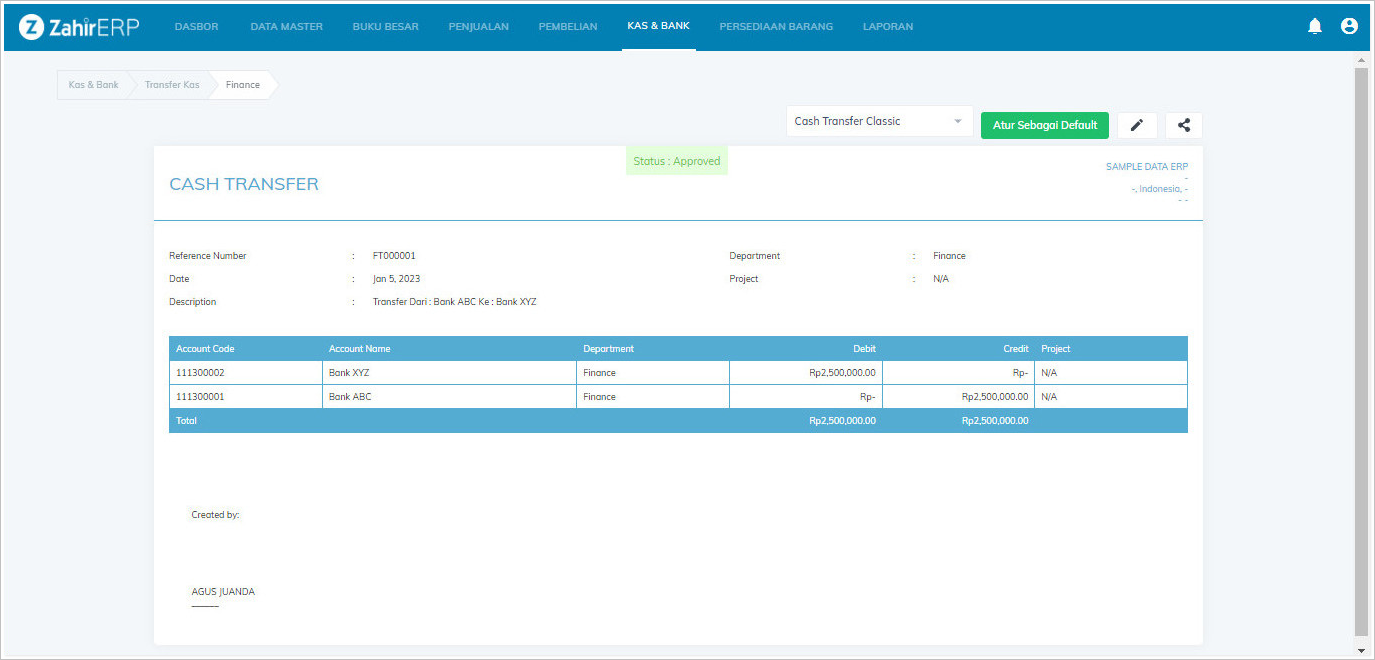
Task: Open the user account profile icon
Action: tap(1349, 26)
